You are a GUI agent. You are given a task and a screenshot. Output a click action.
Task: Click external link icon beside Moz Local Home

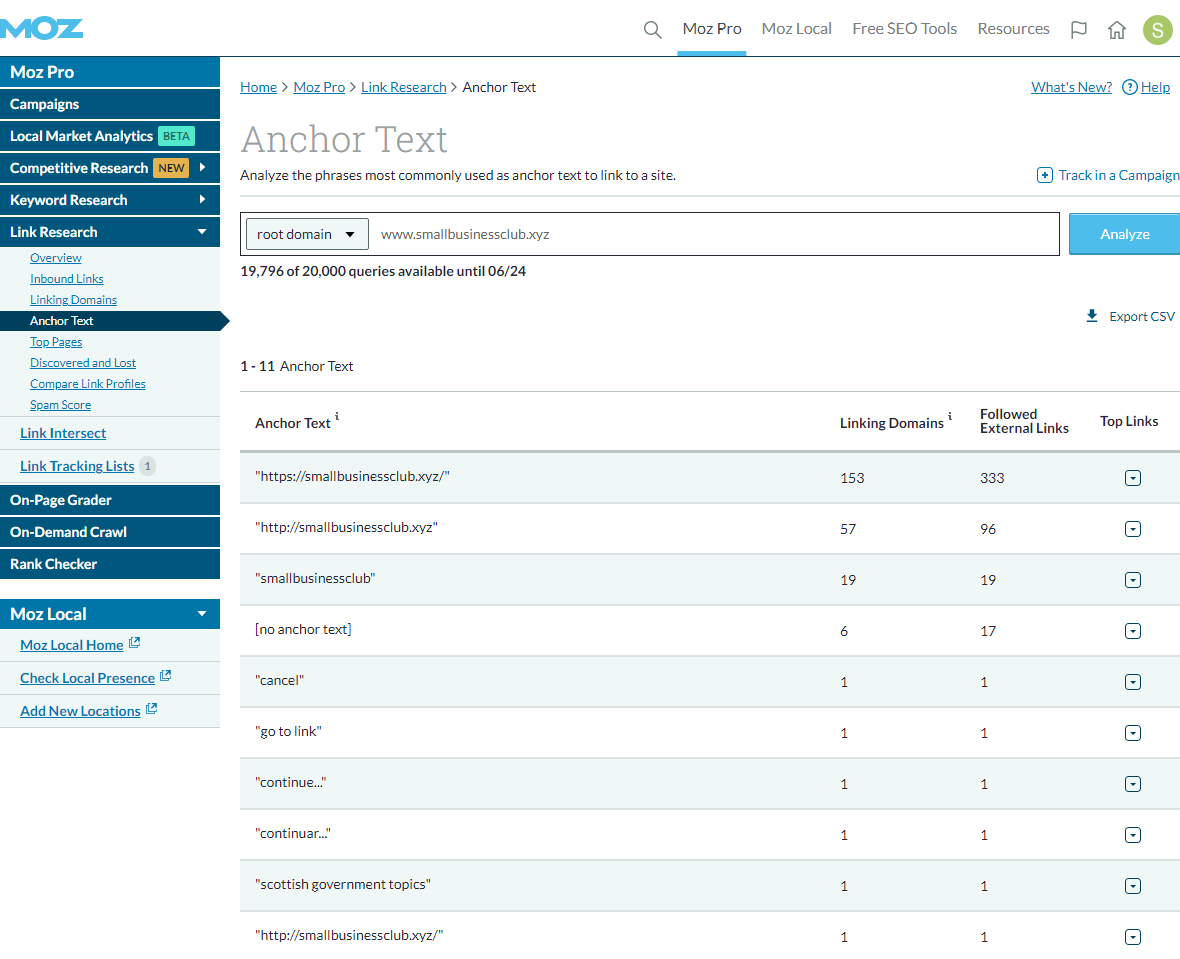pyautogui.click(x=135, y=643)
